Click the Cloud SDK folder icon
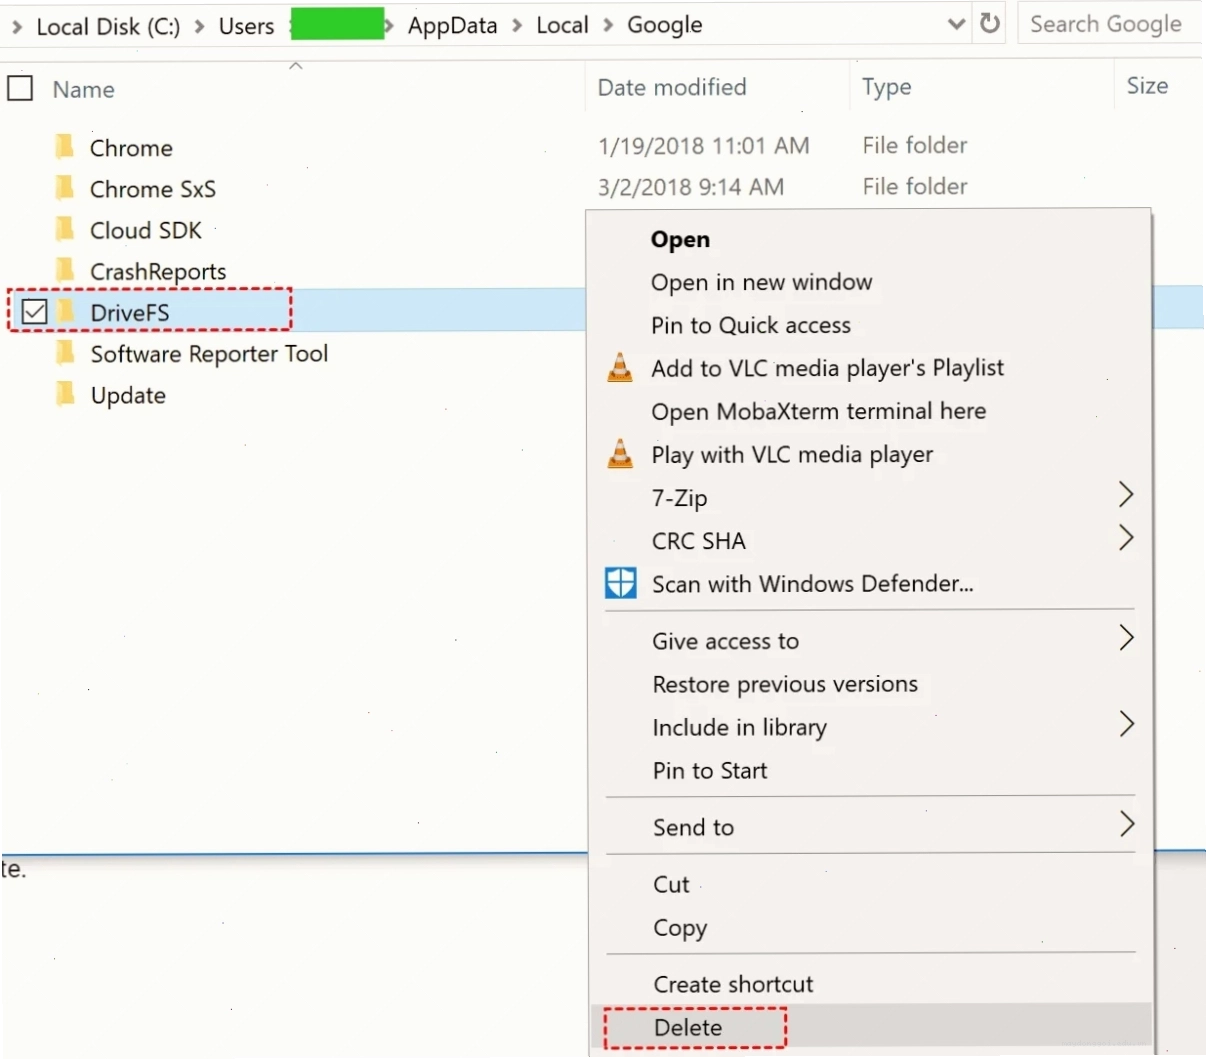Viewport: 1206px width, 1060px height. (65, 229)
